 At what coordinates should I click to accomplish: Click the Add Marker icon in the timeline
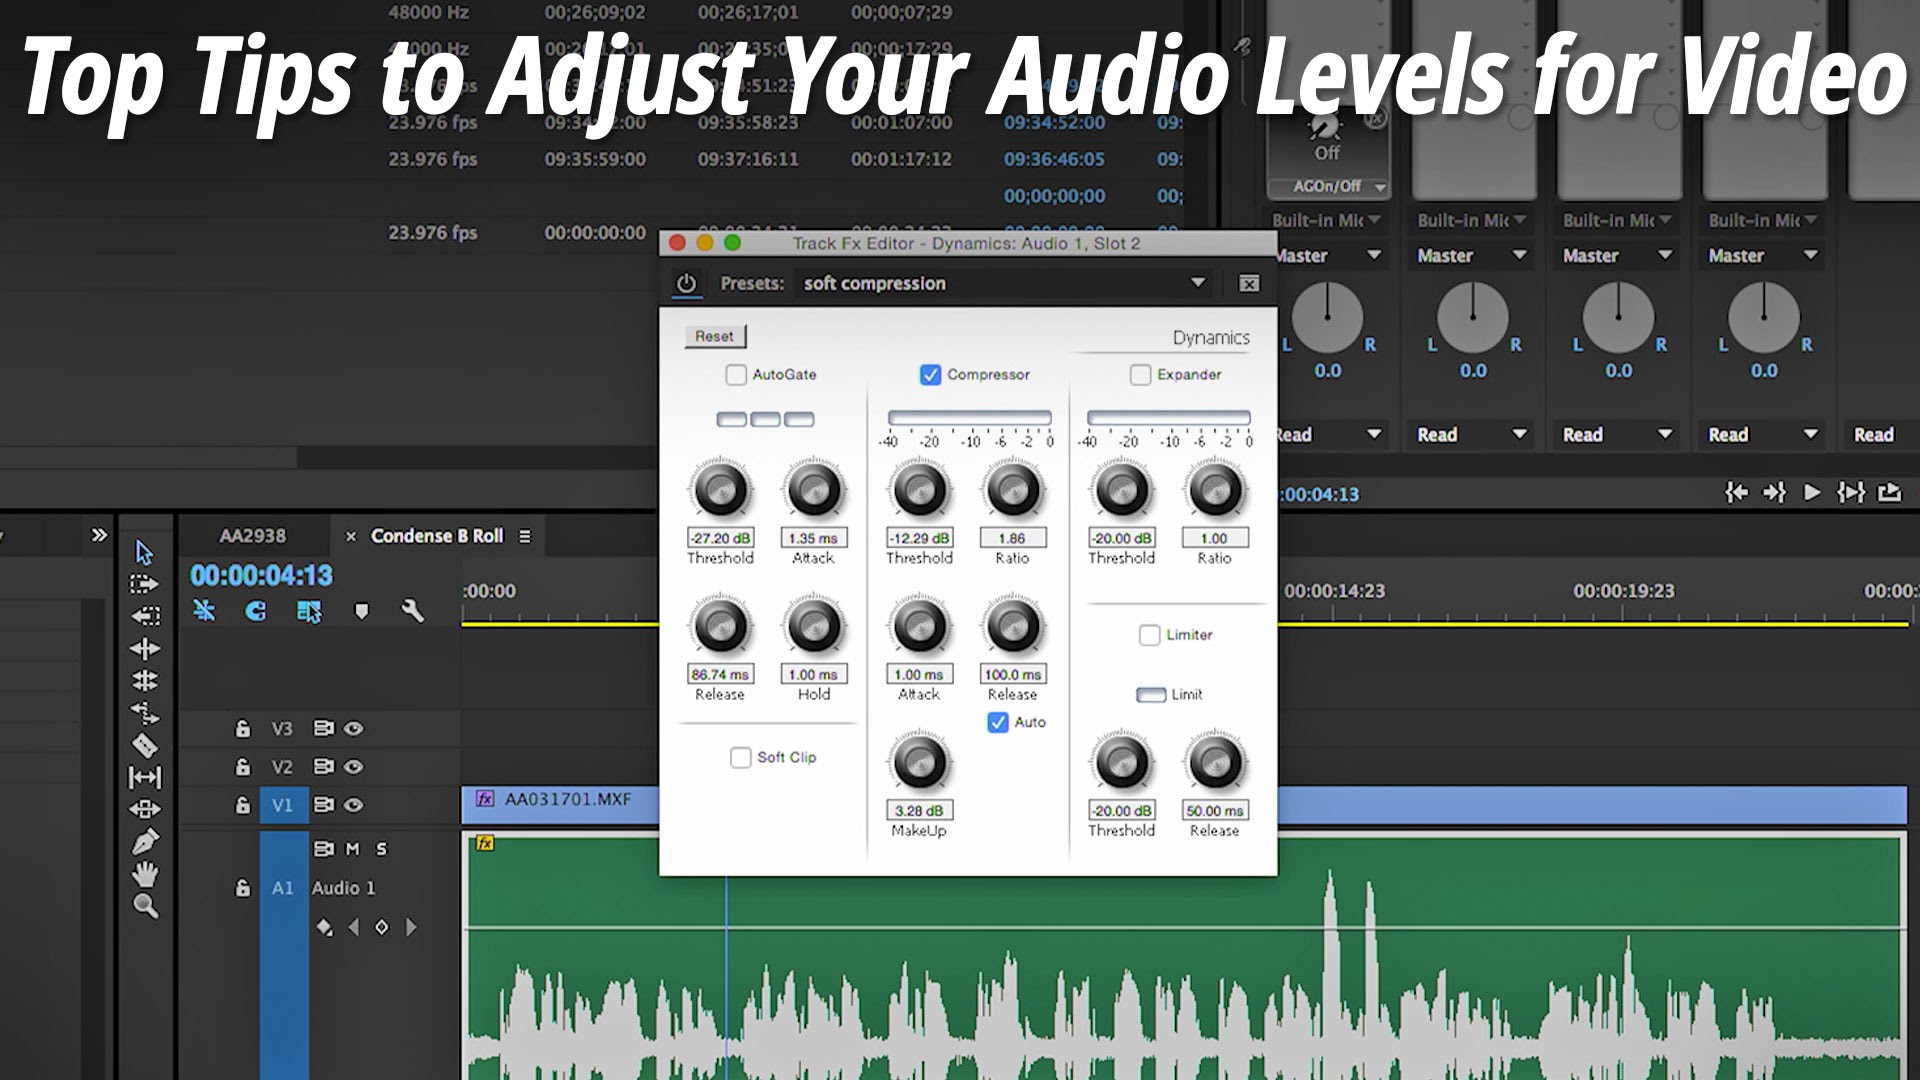tap(361, 611)
